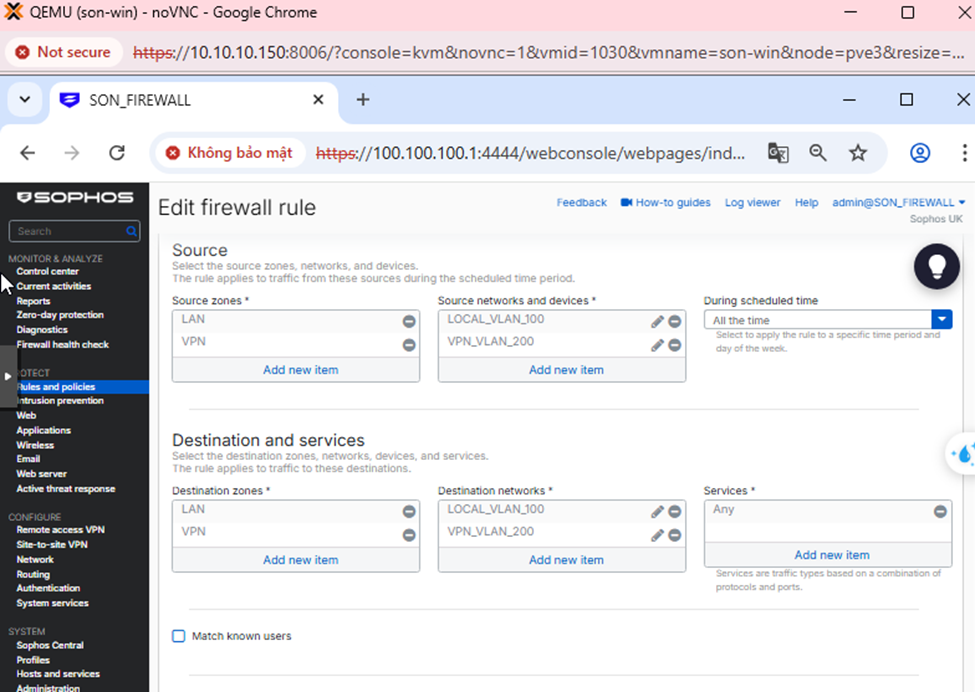Remove VPN from Destination zones

pos(409,535)
